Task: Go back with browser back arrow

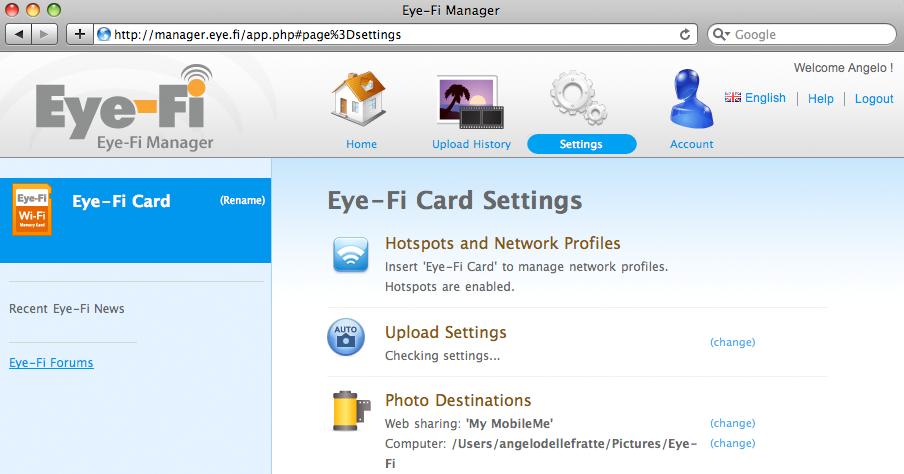Action: coord(19,34)
